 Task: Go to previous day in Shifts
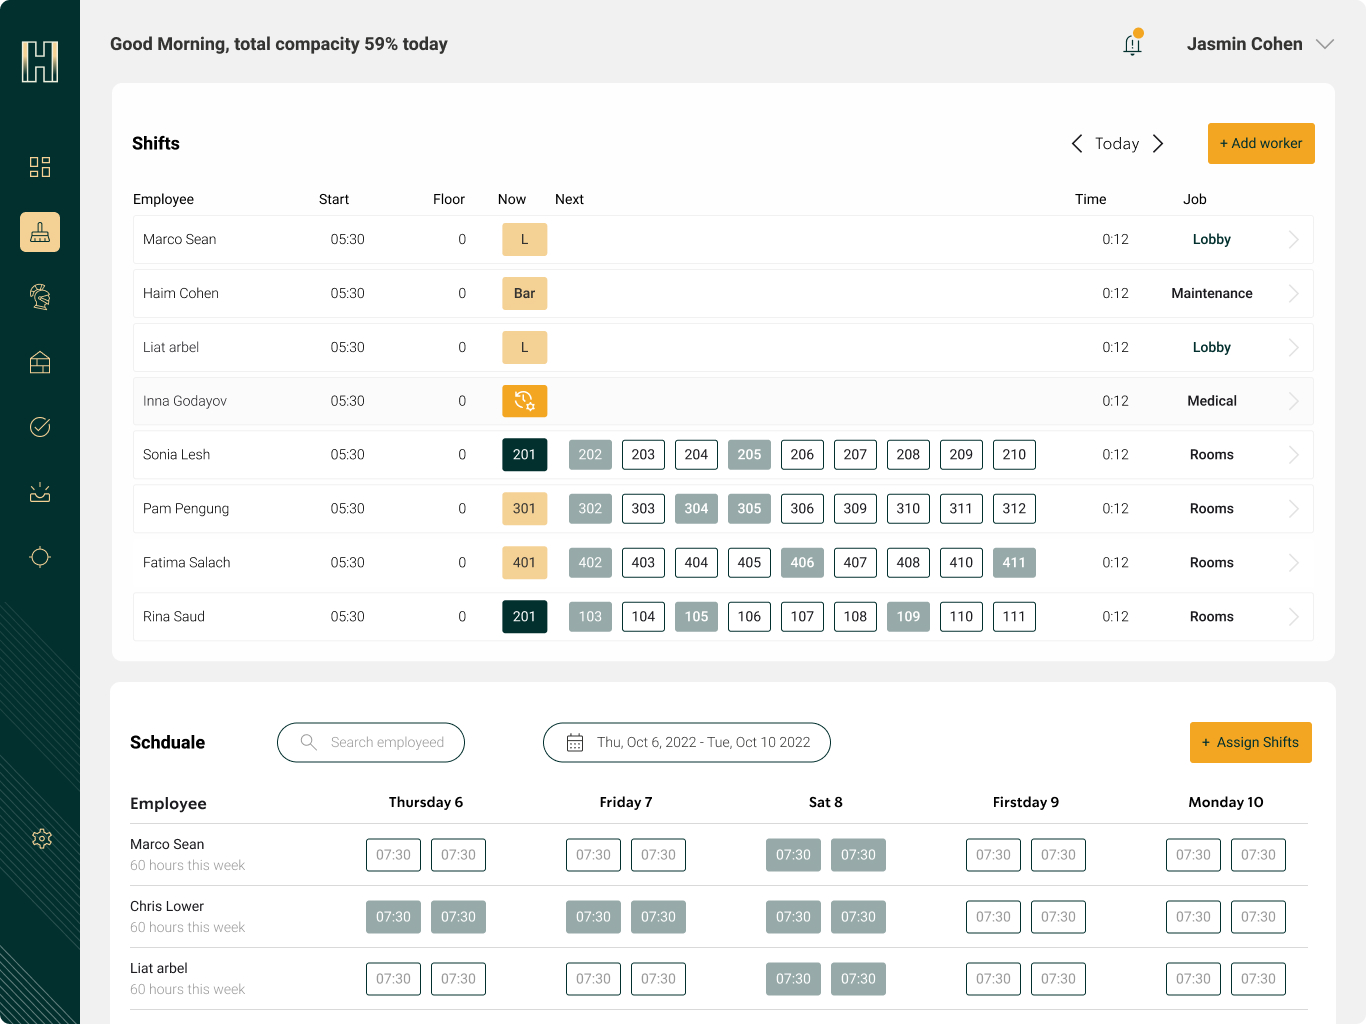point(1077,143)
